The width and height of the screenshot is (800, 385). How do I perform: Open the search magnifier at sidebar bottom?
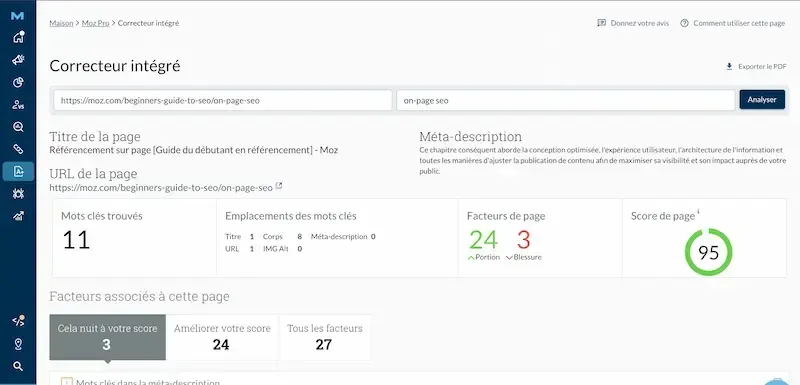click(18, 366)
